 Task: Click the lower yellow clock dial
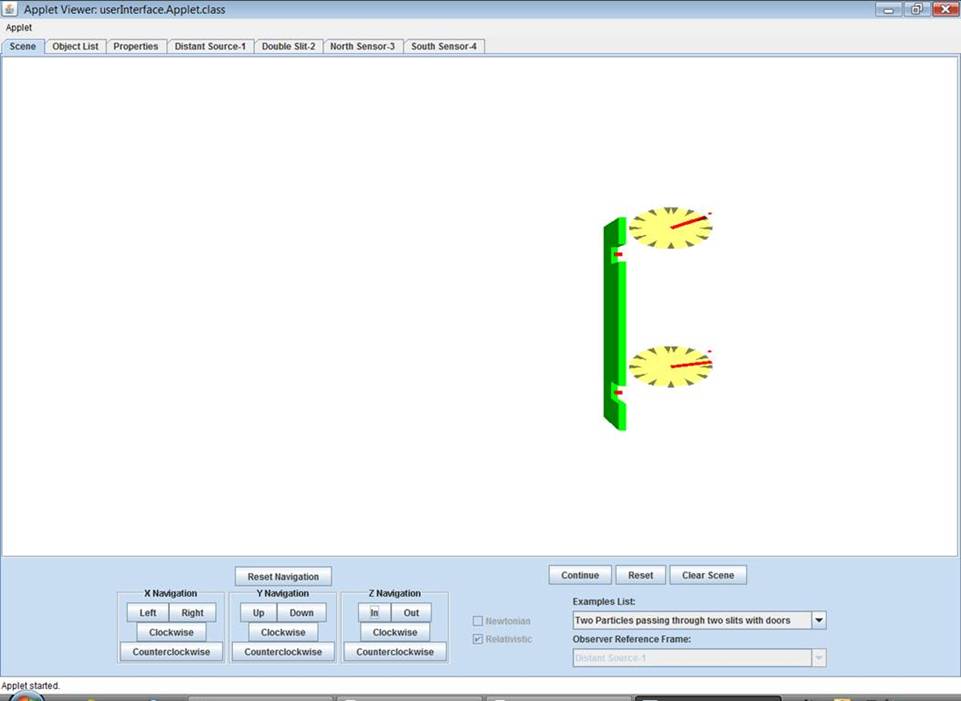671,367
